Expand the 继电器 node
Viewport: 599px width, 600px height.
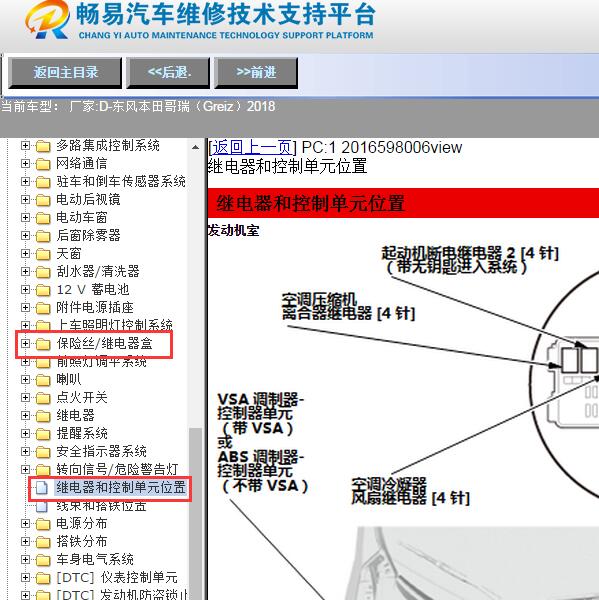[25, 416]
